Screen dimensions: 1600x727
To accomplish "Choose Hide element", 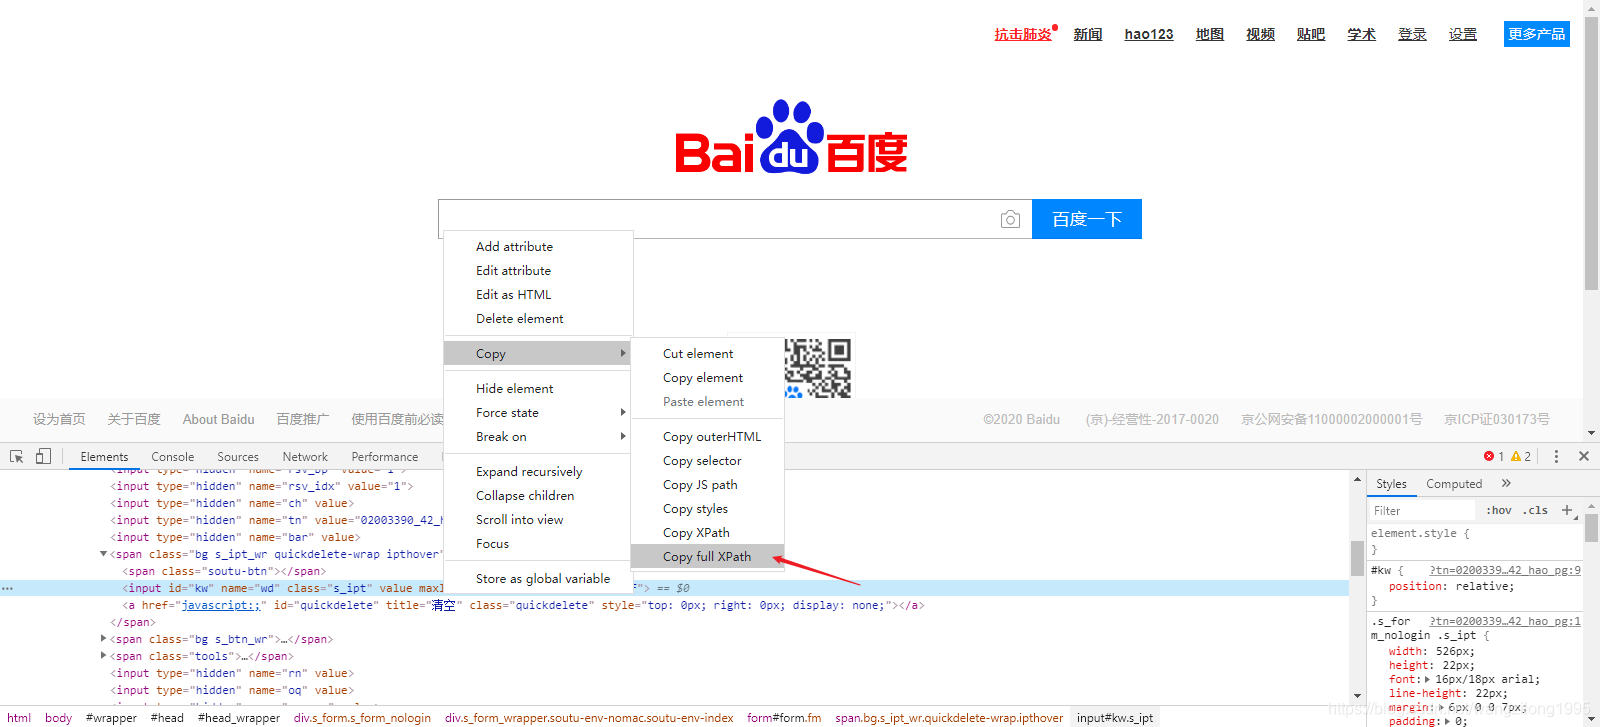I will coord(538,388).
